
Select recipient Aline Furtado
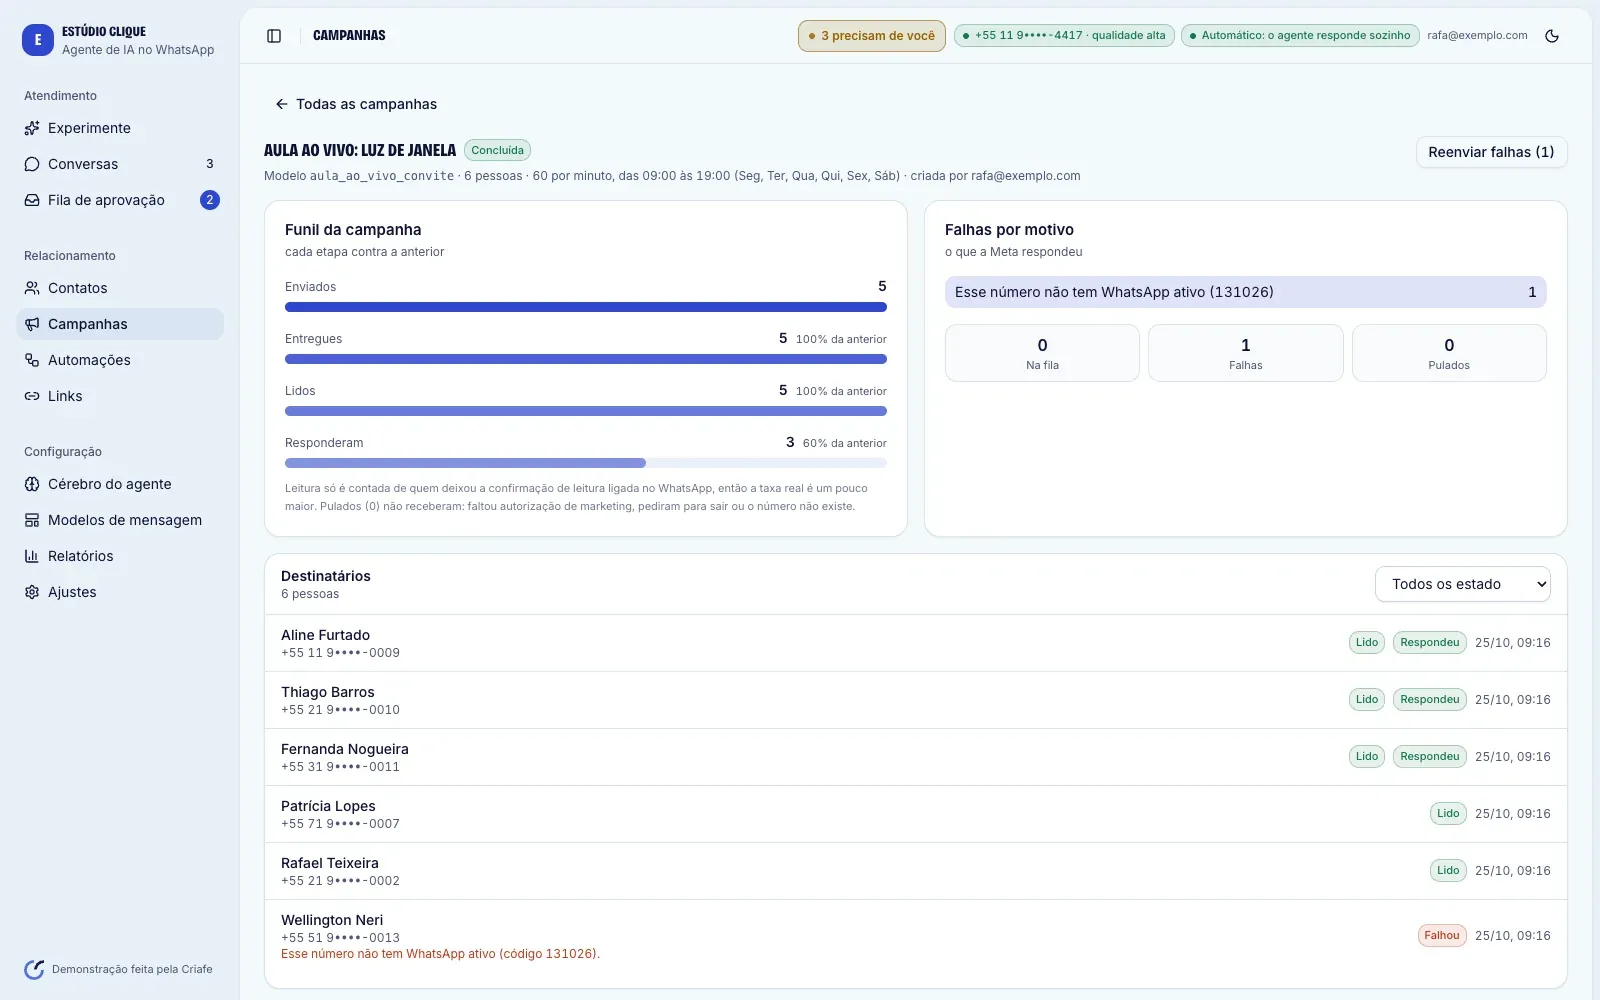pos(915,643)
